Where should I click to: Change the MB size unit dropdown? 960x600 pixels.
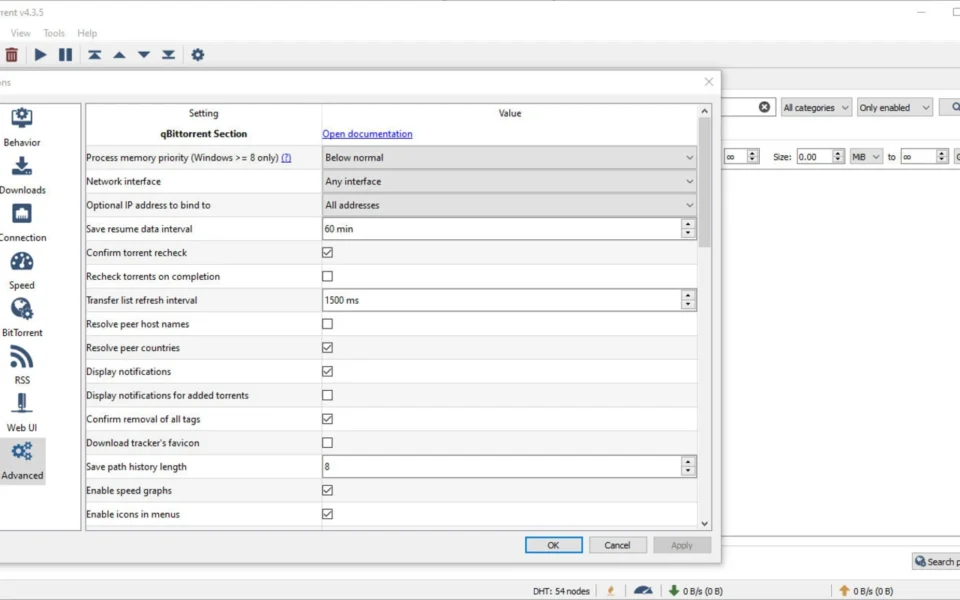coord(866,157)
